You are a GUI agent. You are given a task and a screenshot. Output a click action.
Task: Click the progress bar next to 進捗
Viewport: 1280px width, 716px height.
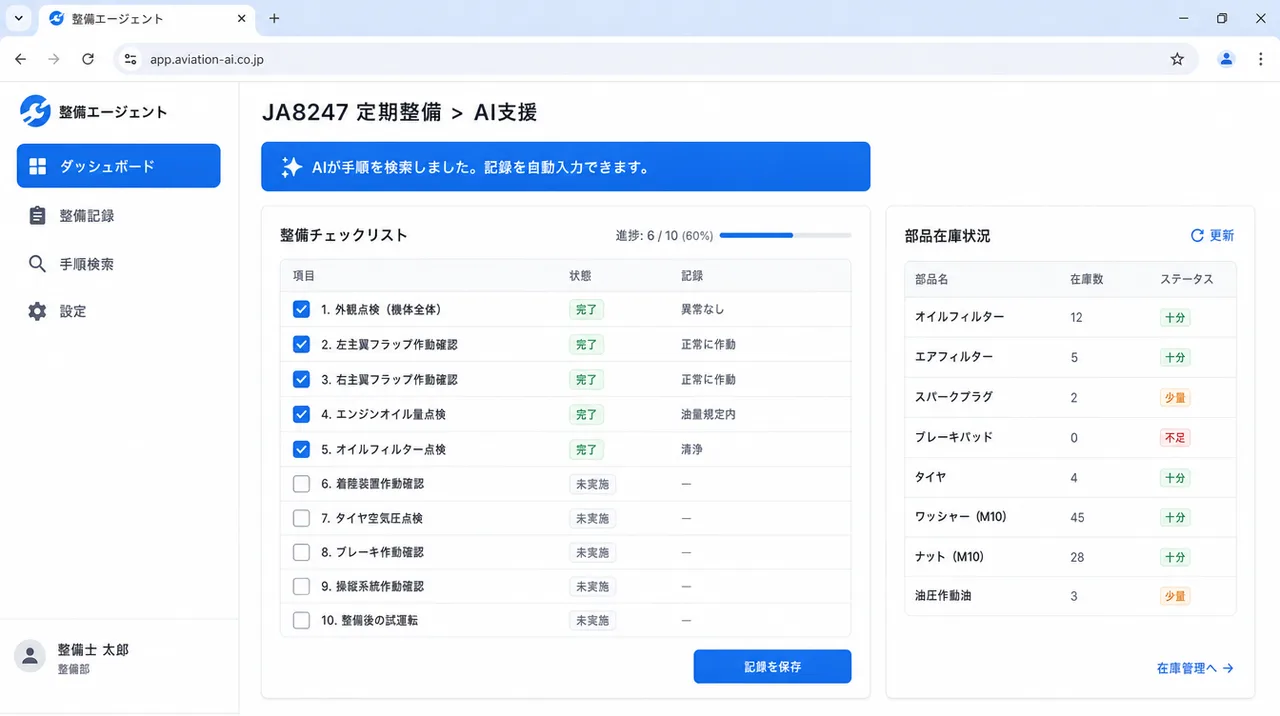[786, 236]
